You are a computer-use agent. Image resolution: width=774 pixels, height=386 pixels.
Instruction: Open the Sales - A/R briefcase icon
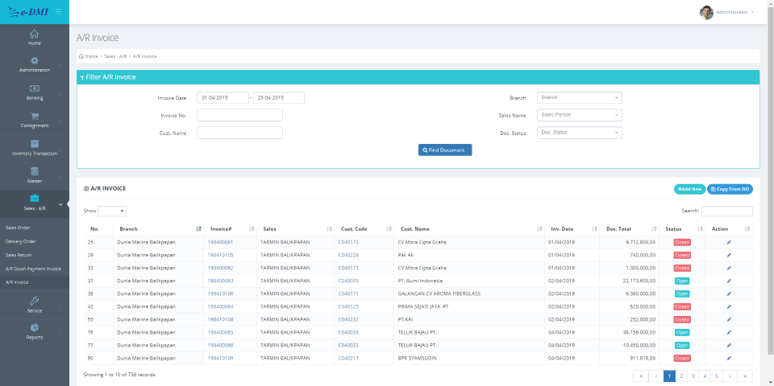[x=35, y=198]
